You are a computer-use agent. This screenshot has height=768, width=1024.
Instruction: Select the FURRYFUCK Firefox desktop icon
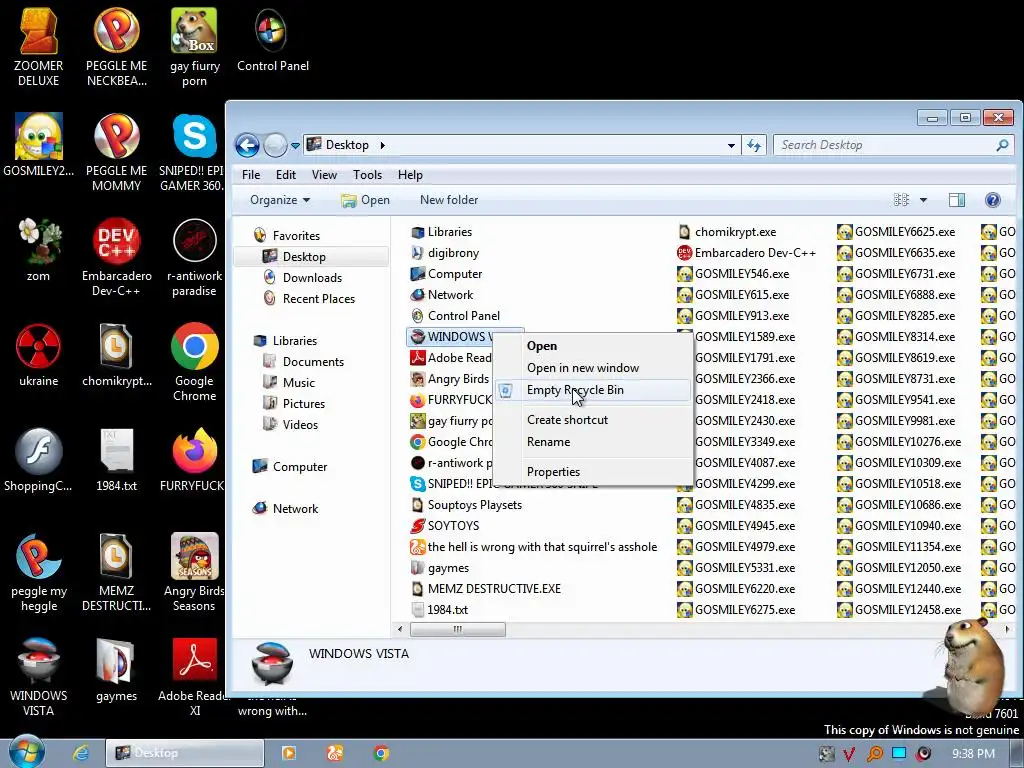(193, 459)
